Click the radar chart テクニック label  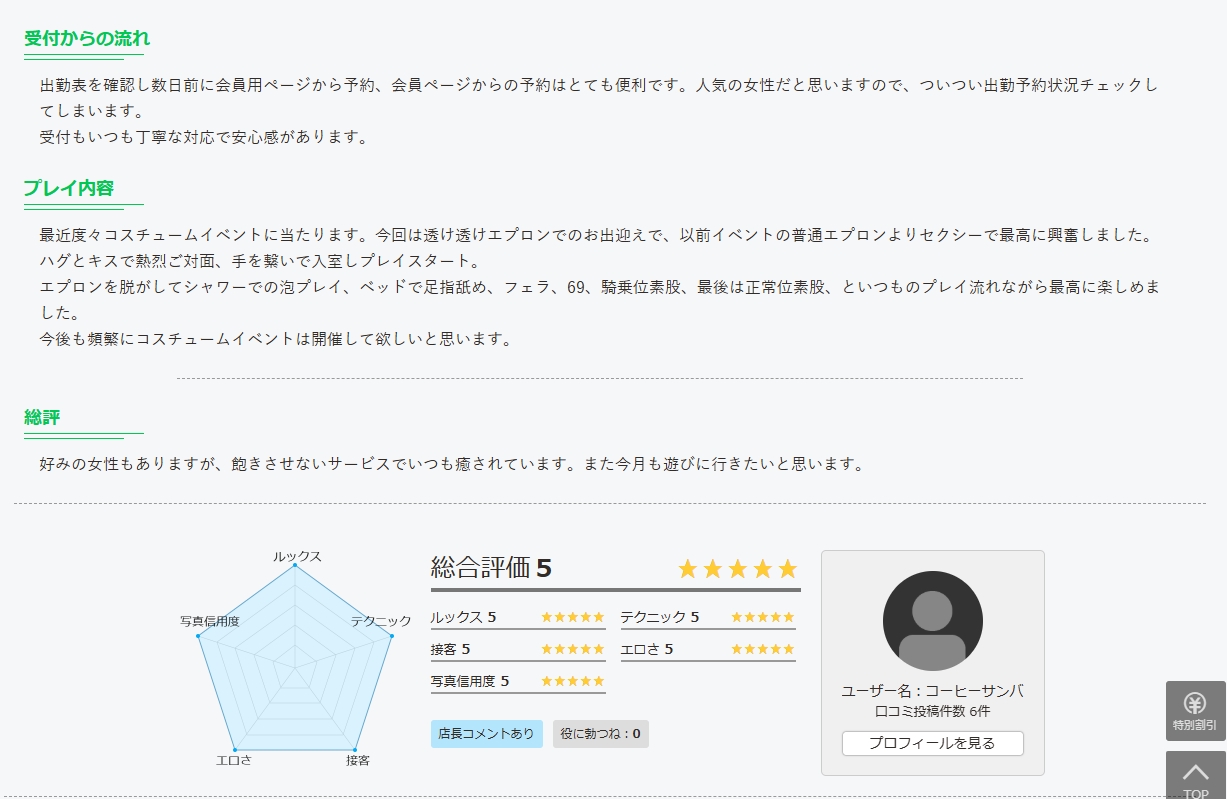click(381, 621)
